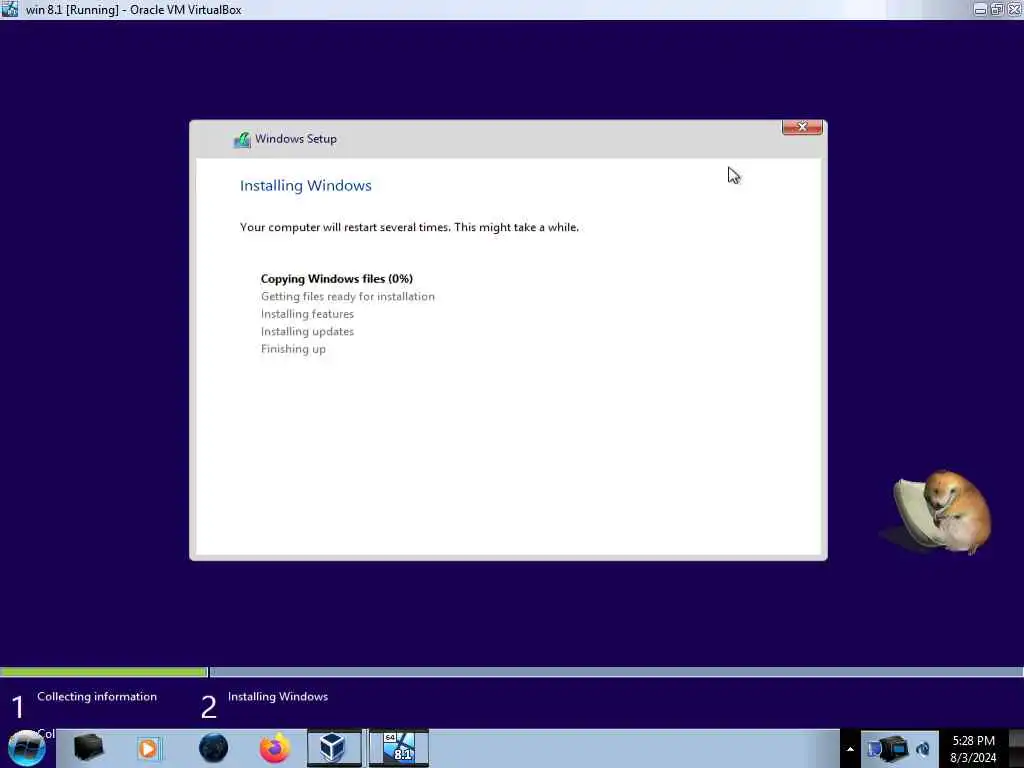The height and width of the screenshot is (768, 1024).
Task: Click the Installing Windows heading
Action: [x=306, y=185]
